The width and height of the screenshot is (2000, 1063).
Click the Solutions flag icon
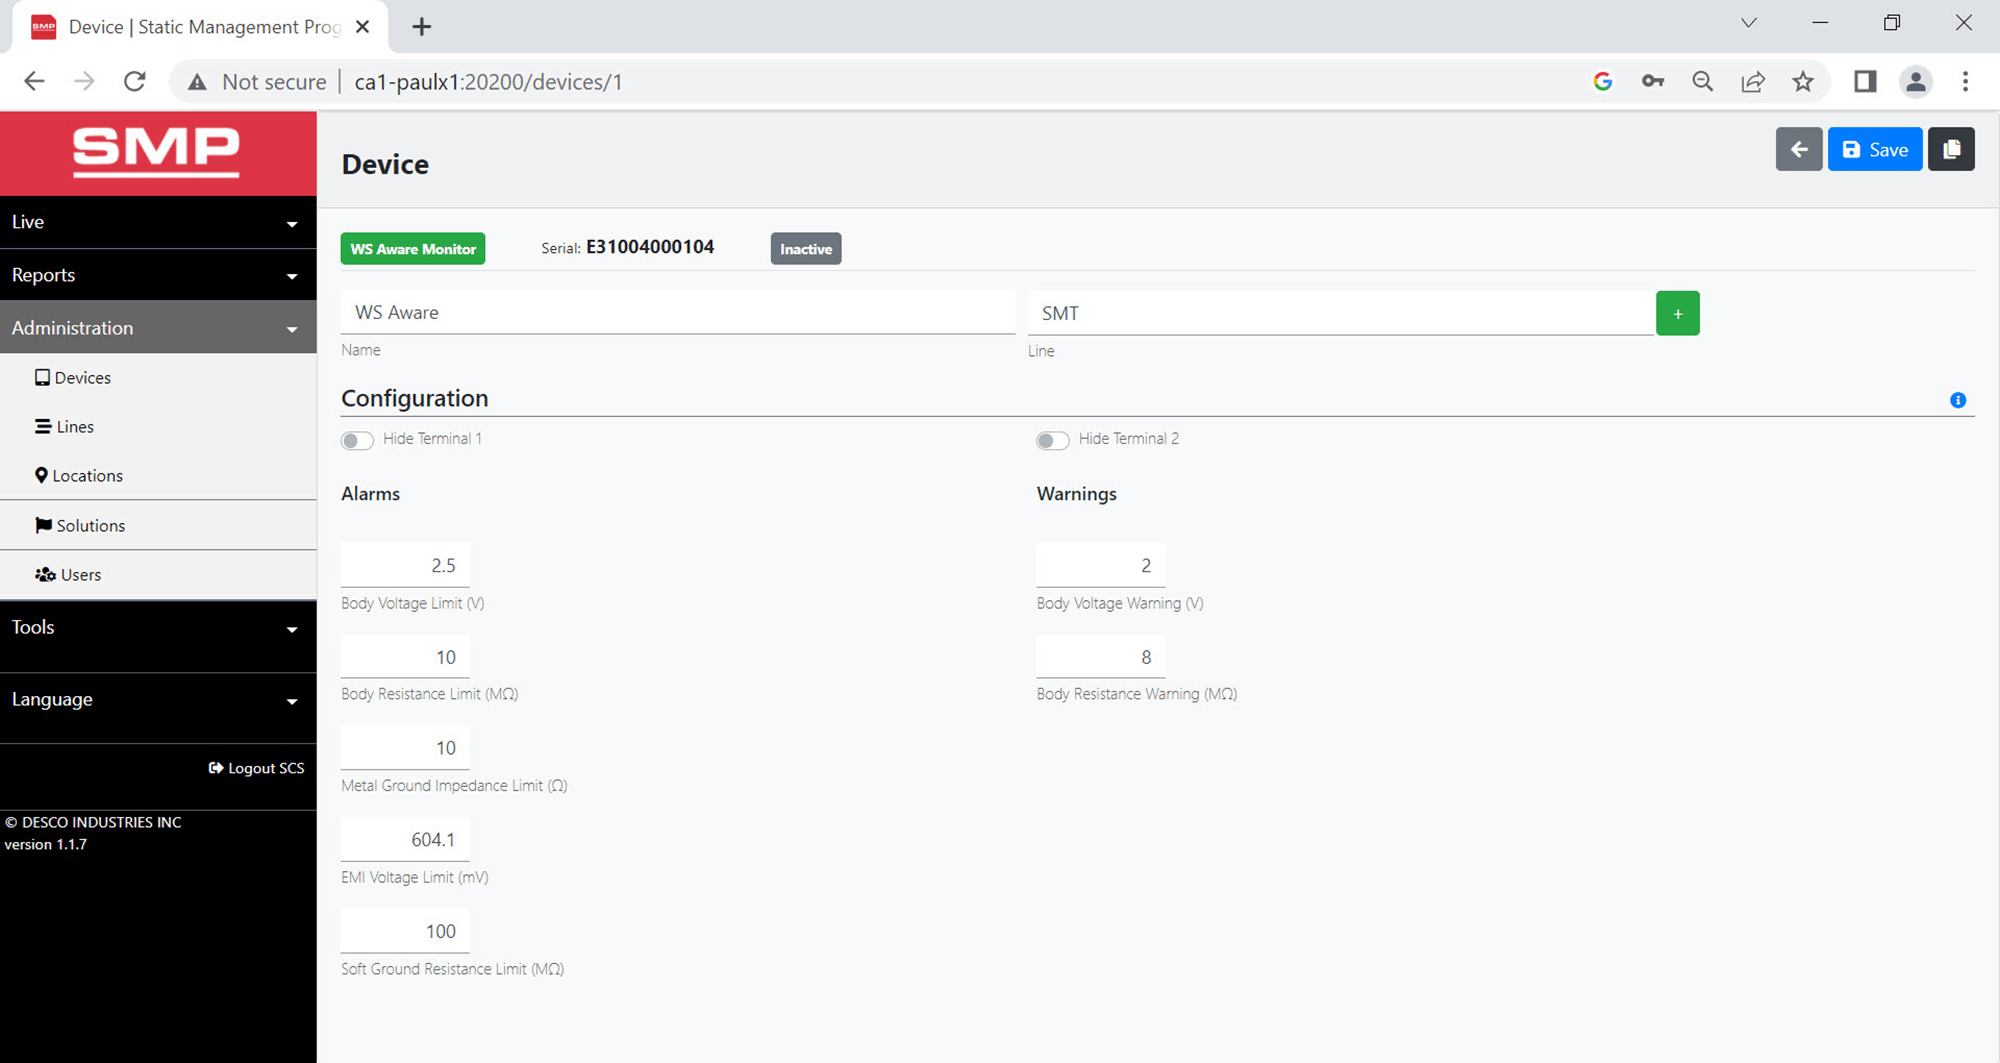point(42,525)
